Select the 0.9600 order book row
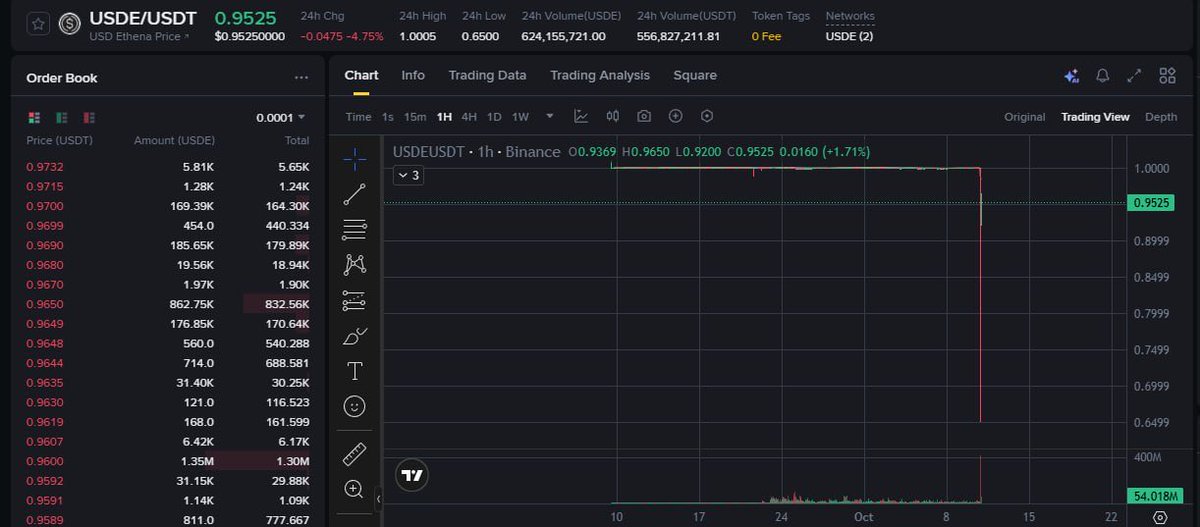Image resolution: width=1200 pixels, height=527 pixels. 168,461
